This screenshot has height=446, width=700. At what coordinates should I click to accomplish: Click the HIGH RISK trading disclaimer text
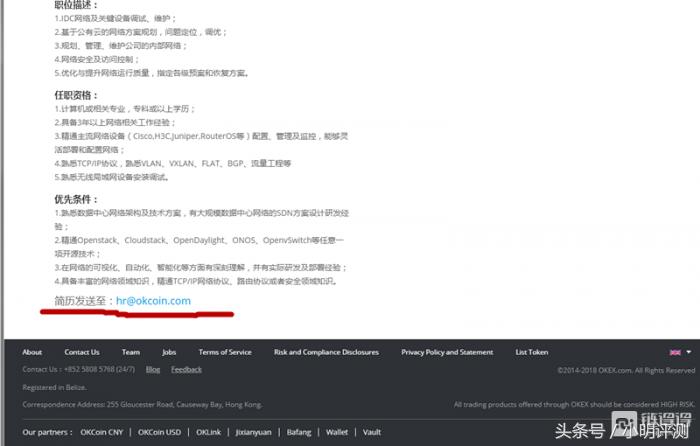575,404
